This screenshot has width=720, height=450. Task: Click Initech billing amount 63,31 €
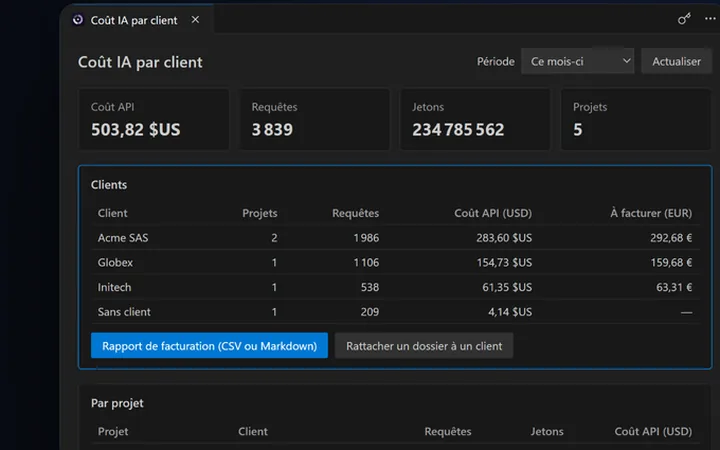point(674,287)
